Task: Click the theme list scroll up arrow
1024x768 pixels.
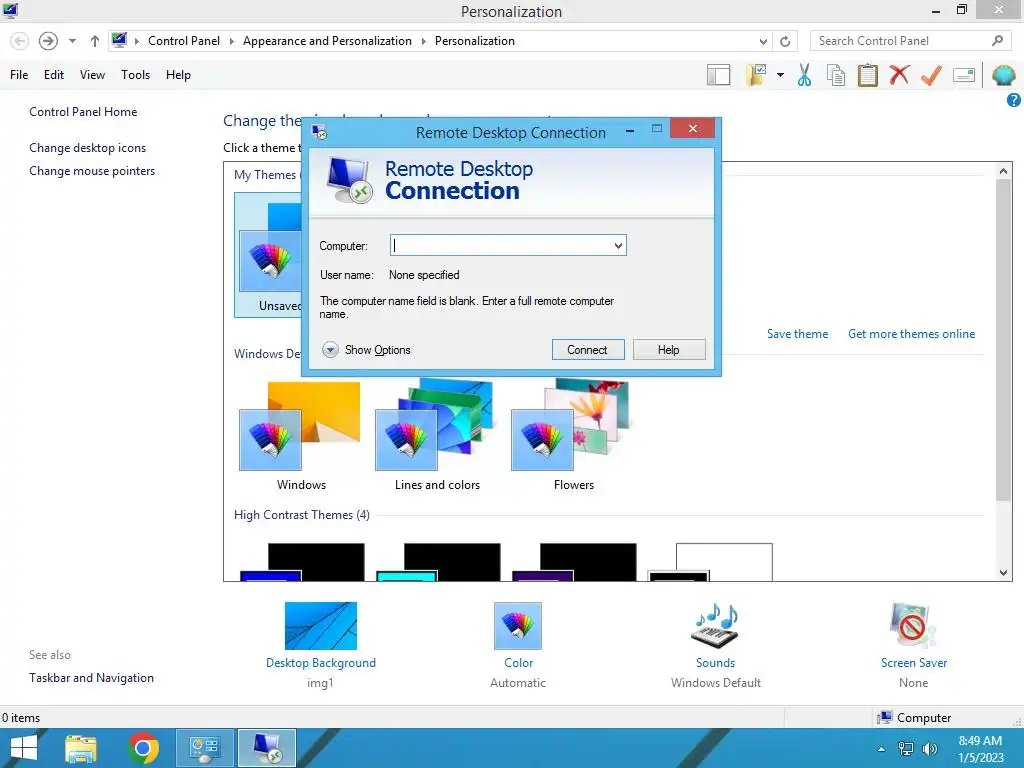Action: click(x=1003, y=171)
